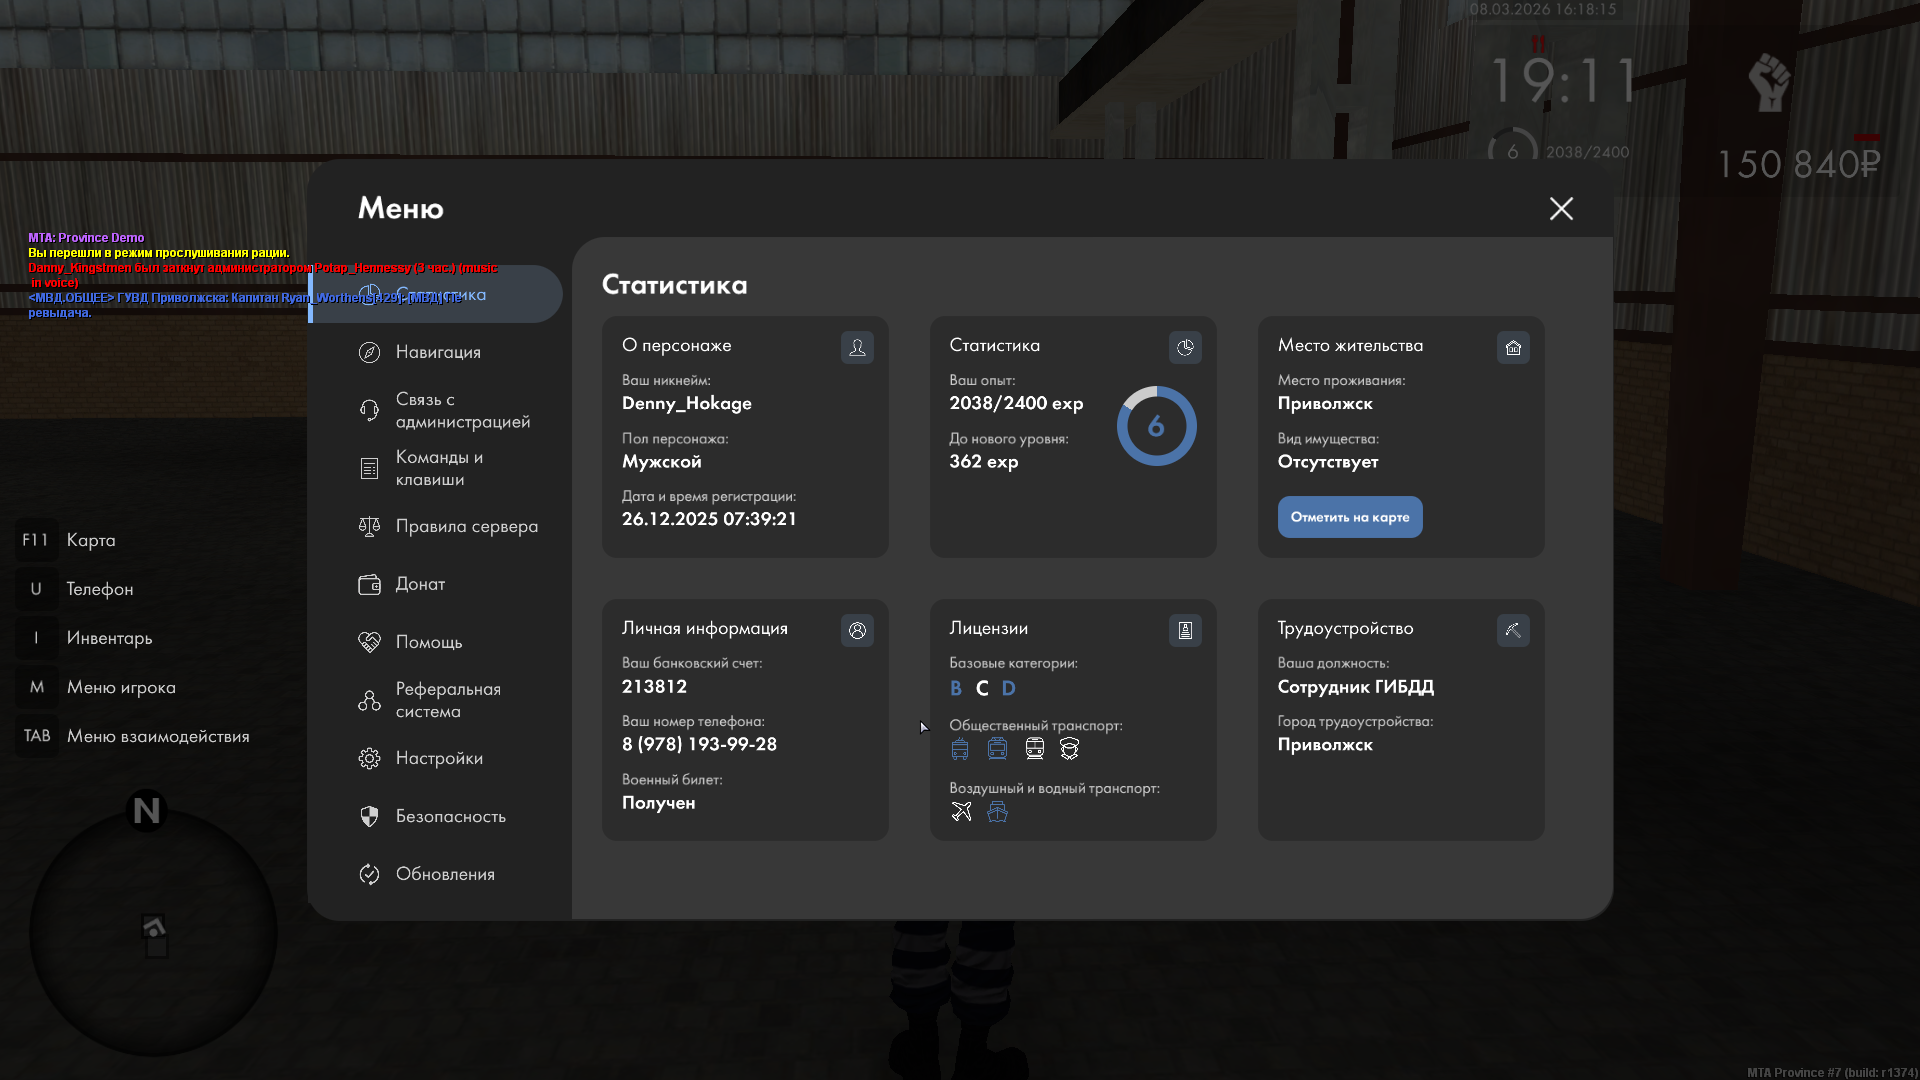Viewport: 1920px width, 1080px height.
Task: Click the pie chart icon in Статистика card
Action: tap(1185, 347)
